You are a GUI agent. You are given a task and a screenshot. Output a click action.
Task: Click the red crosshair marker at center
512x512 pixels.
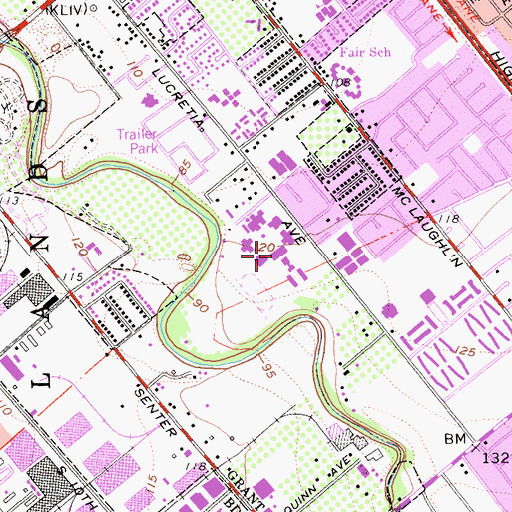pos(256,256)
